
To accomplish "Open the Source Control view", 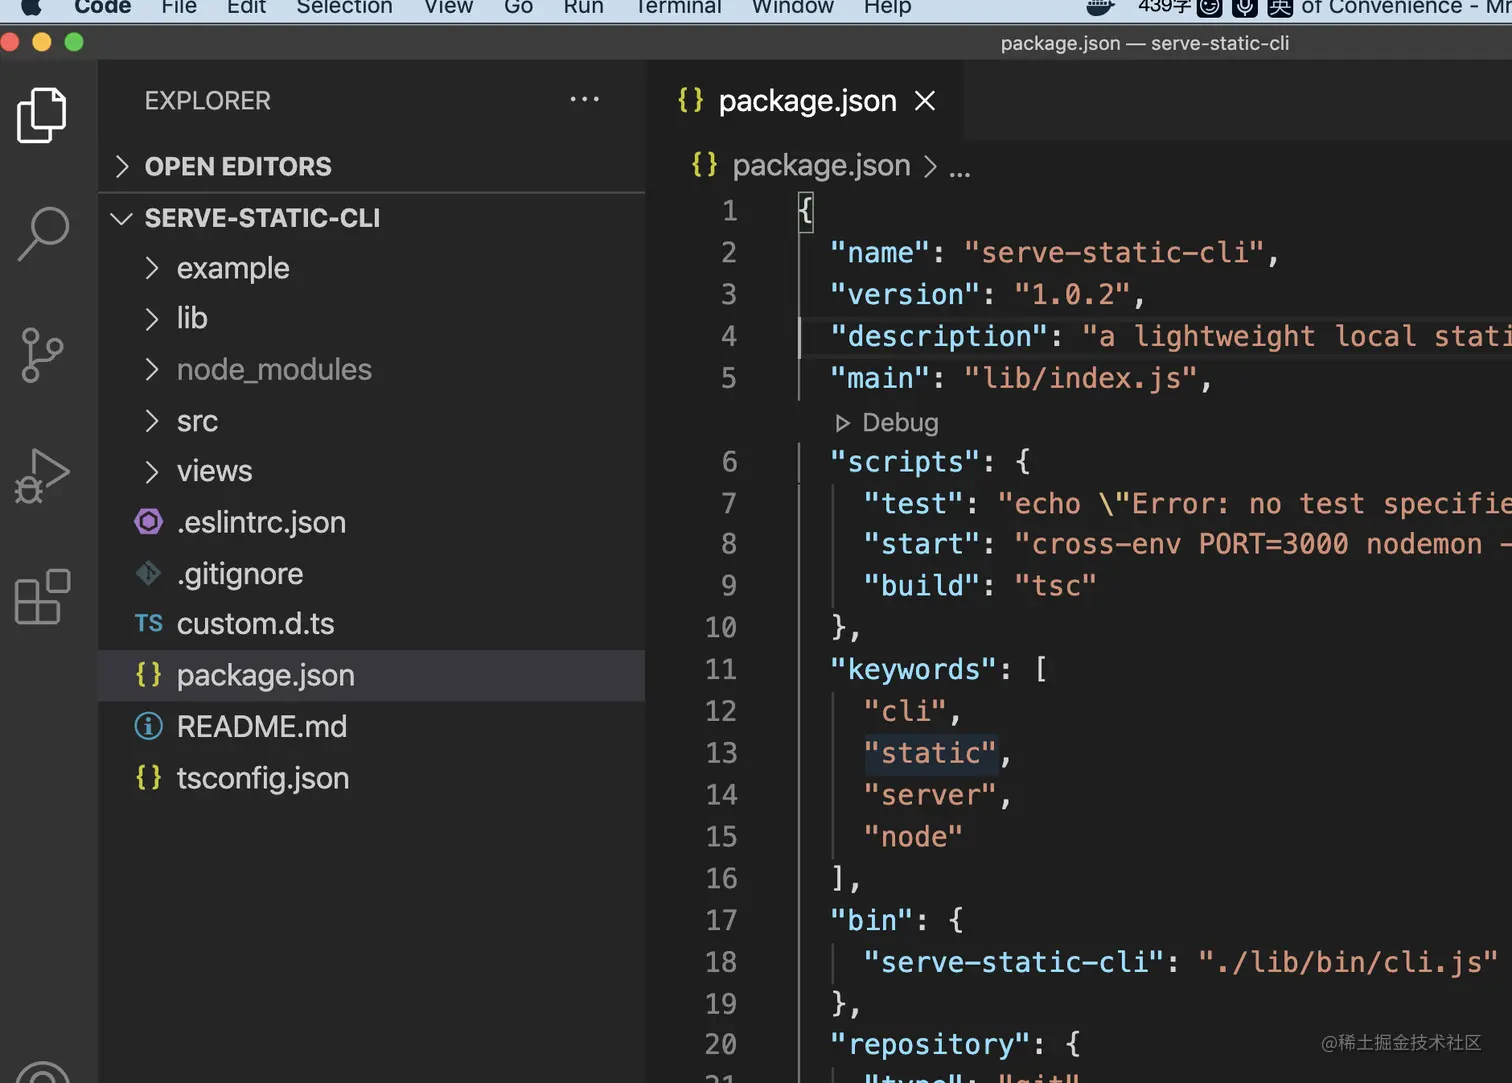I will click(42, 355).
